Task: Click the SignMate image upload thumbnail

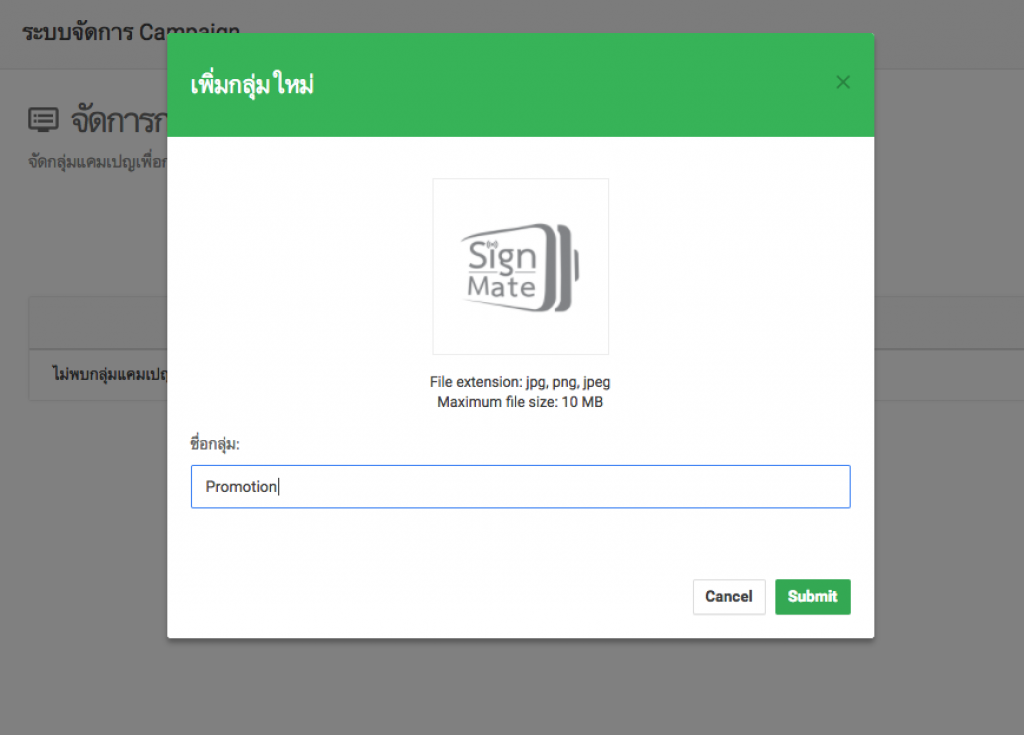Action: coord(520,267)
